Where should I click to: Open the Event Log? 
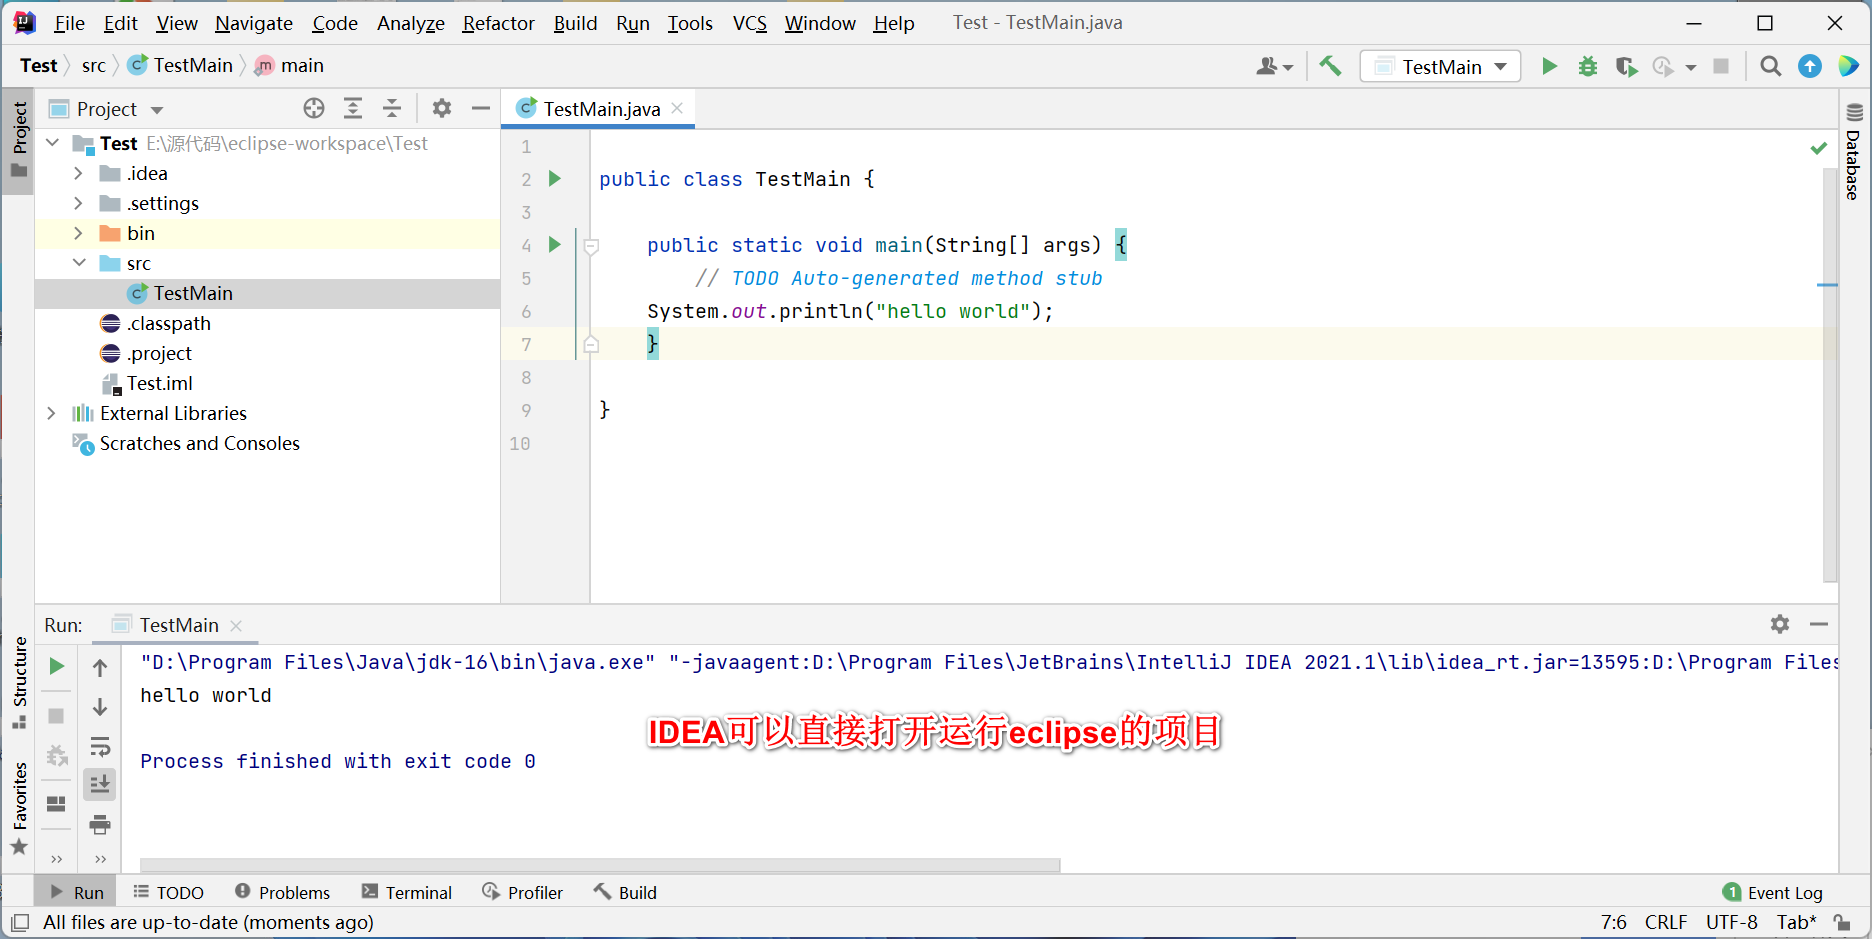click(x=1773, y=892)
